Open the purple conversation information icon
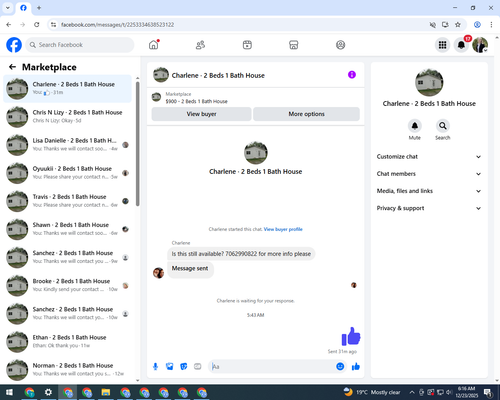The width and height of the screenshot is (500, 400). [352, 75]
